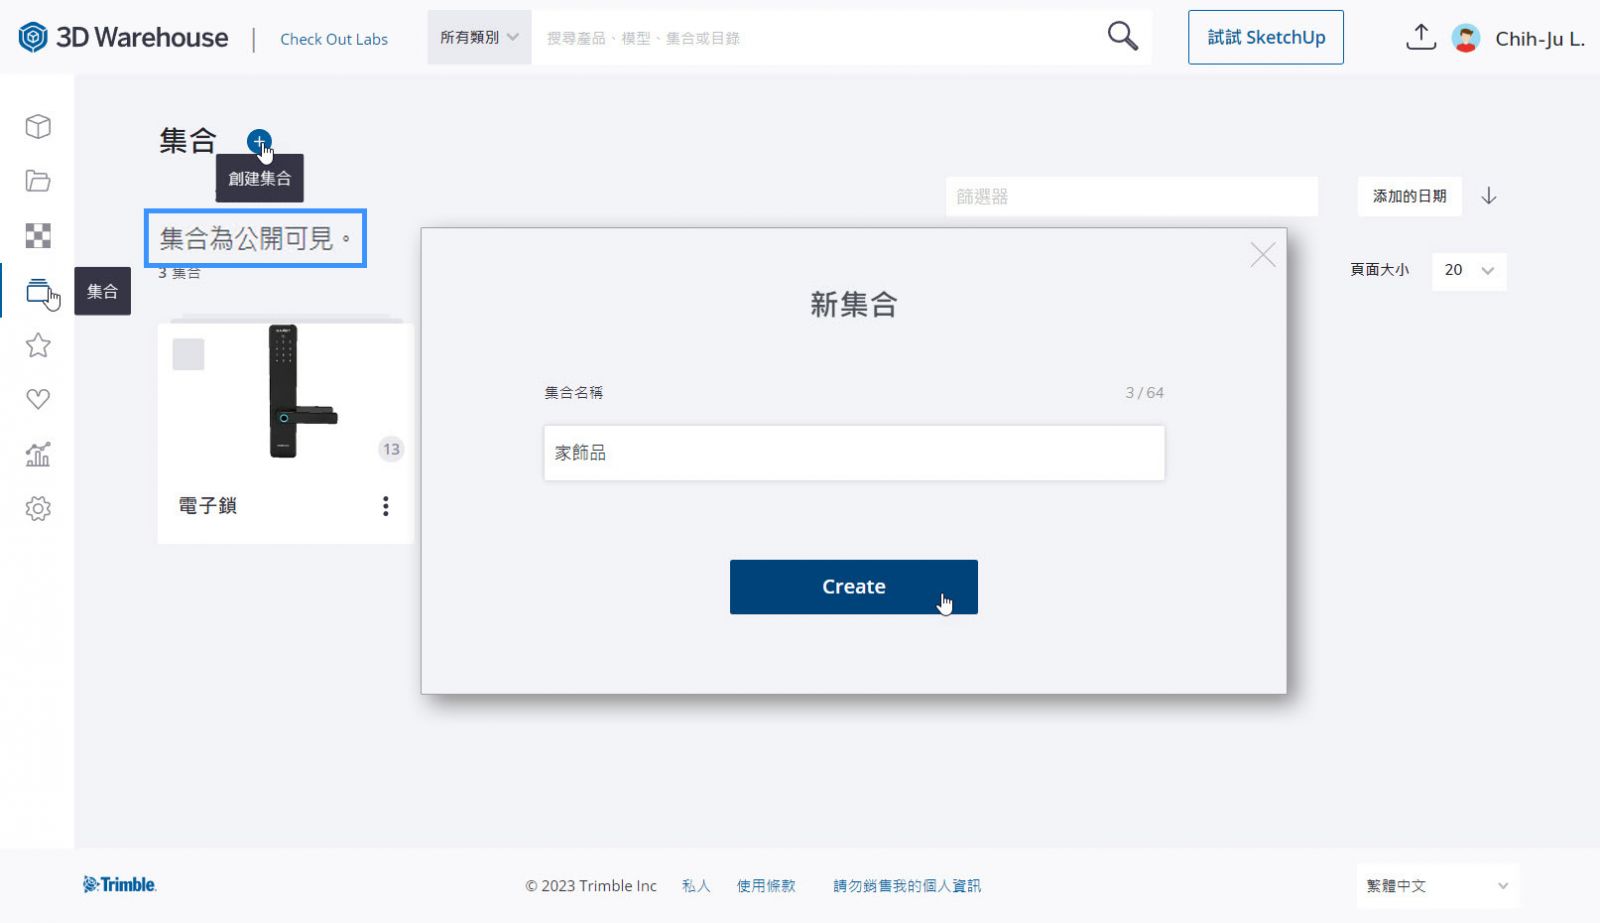Click the 試試 SketchUp button
This screenshot has height=923, width=1600.
1266,38
